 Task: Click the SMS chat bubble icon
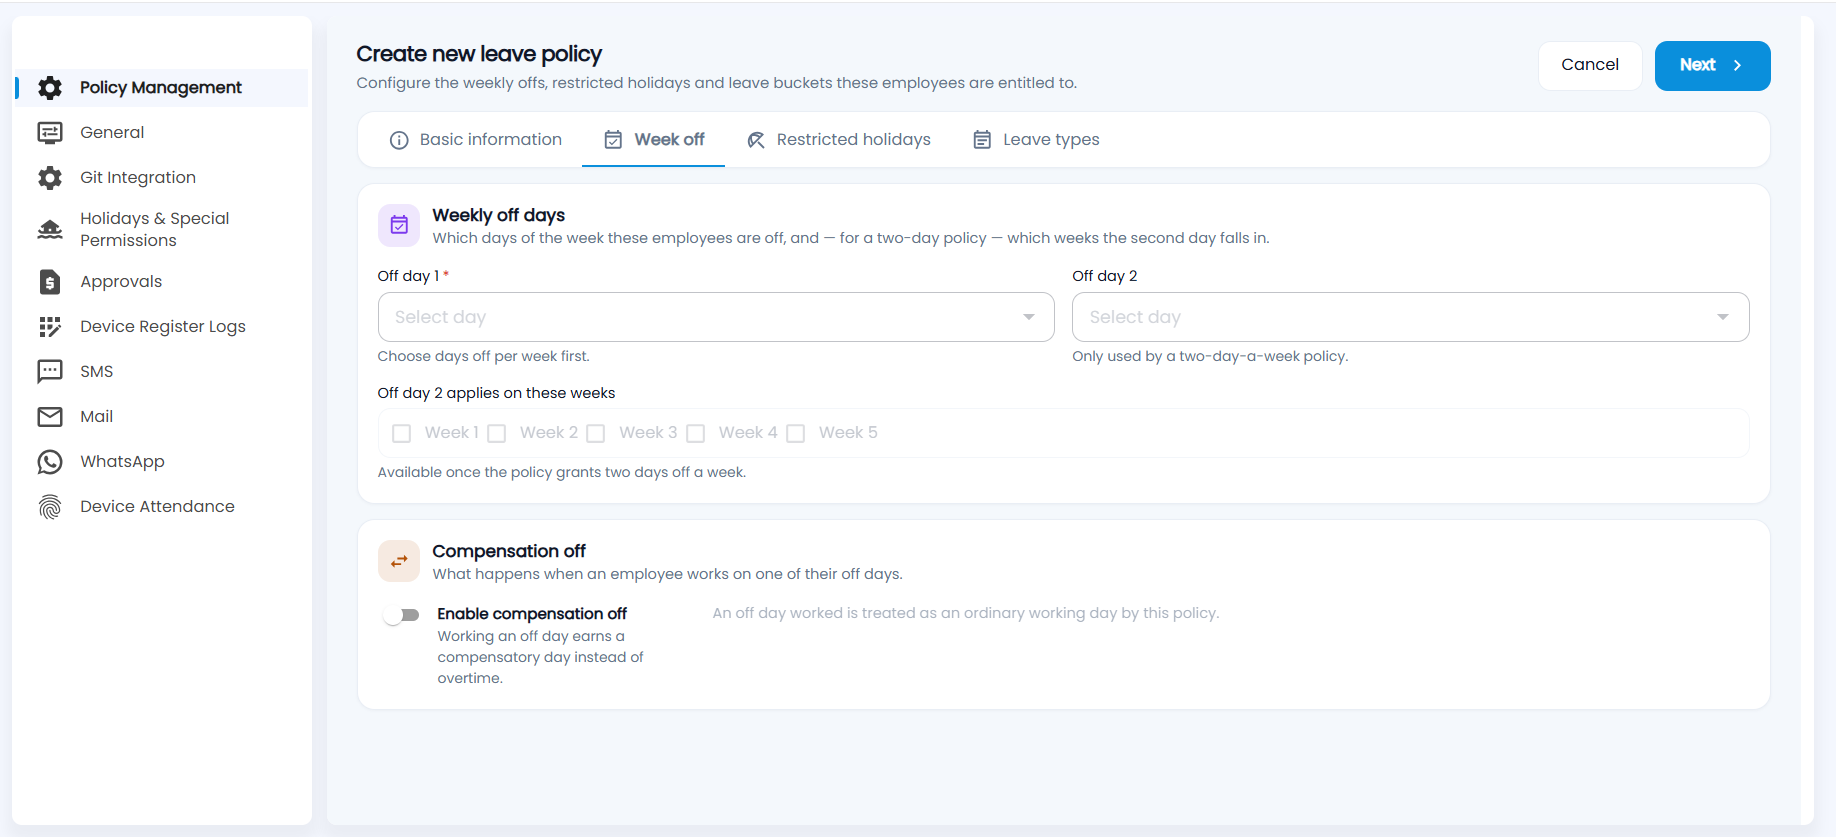[50, 372]
